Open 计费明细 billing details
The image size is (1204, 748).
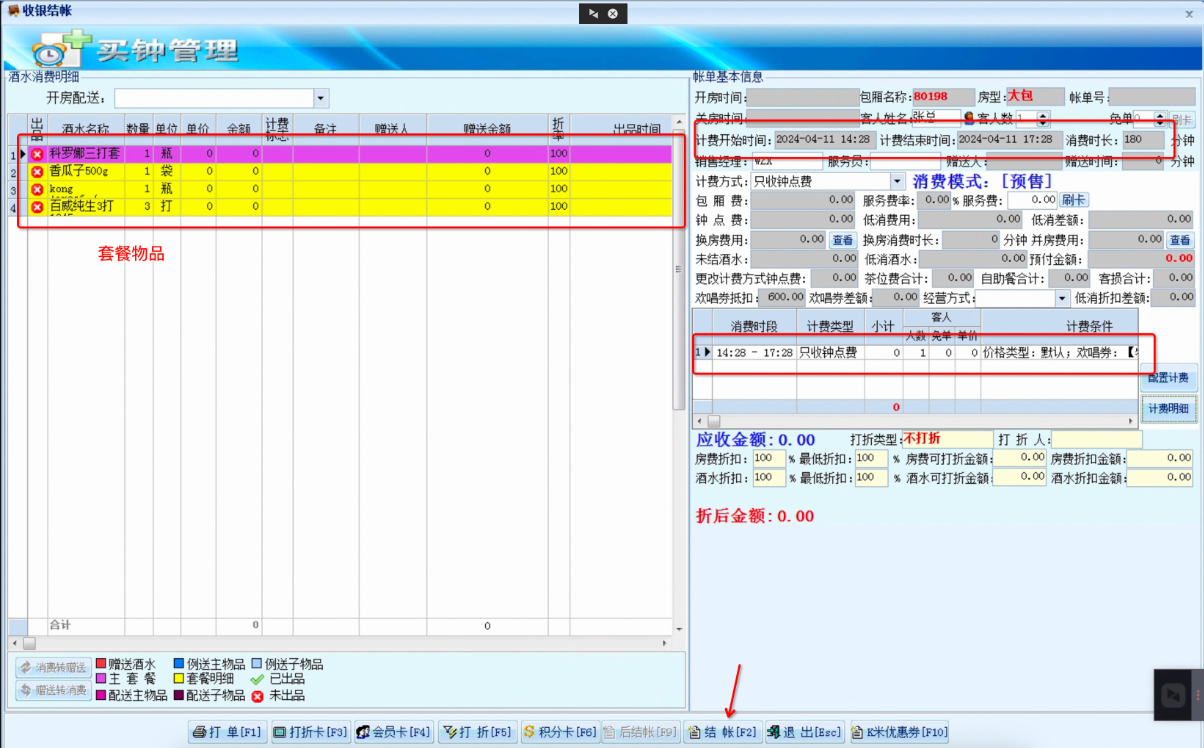coord(1168,408)
